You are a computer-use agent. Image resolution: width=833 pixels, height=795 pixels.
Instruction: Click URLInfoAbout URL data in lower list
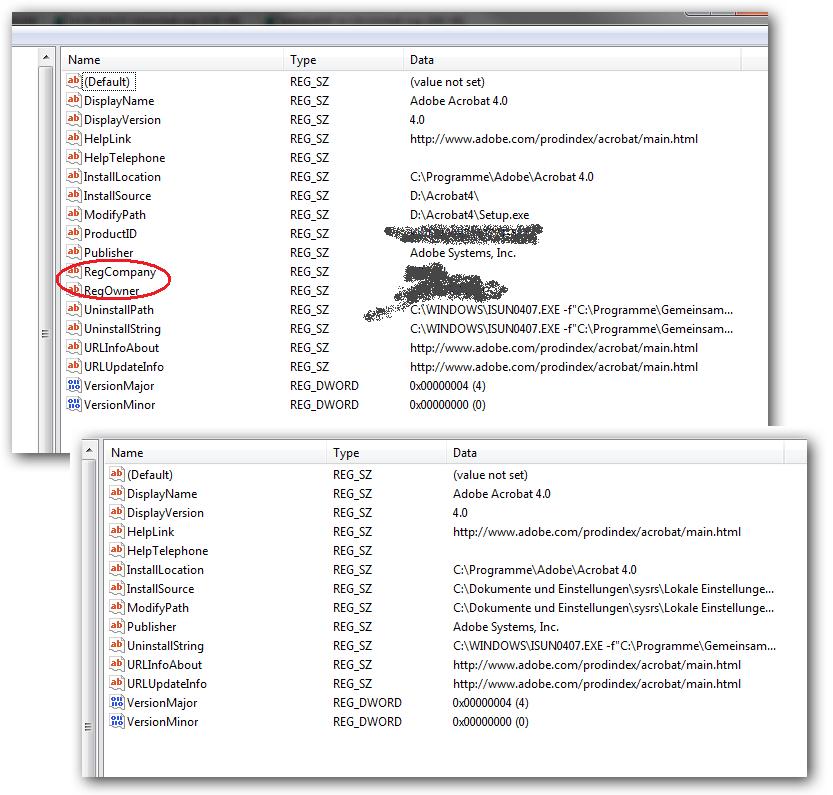coord(597,665)
